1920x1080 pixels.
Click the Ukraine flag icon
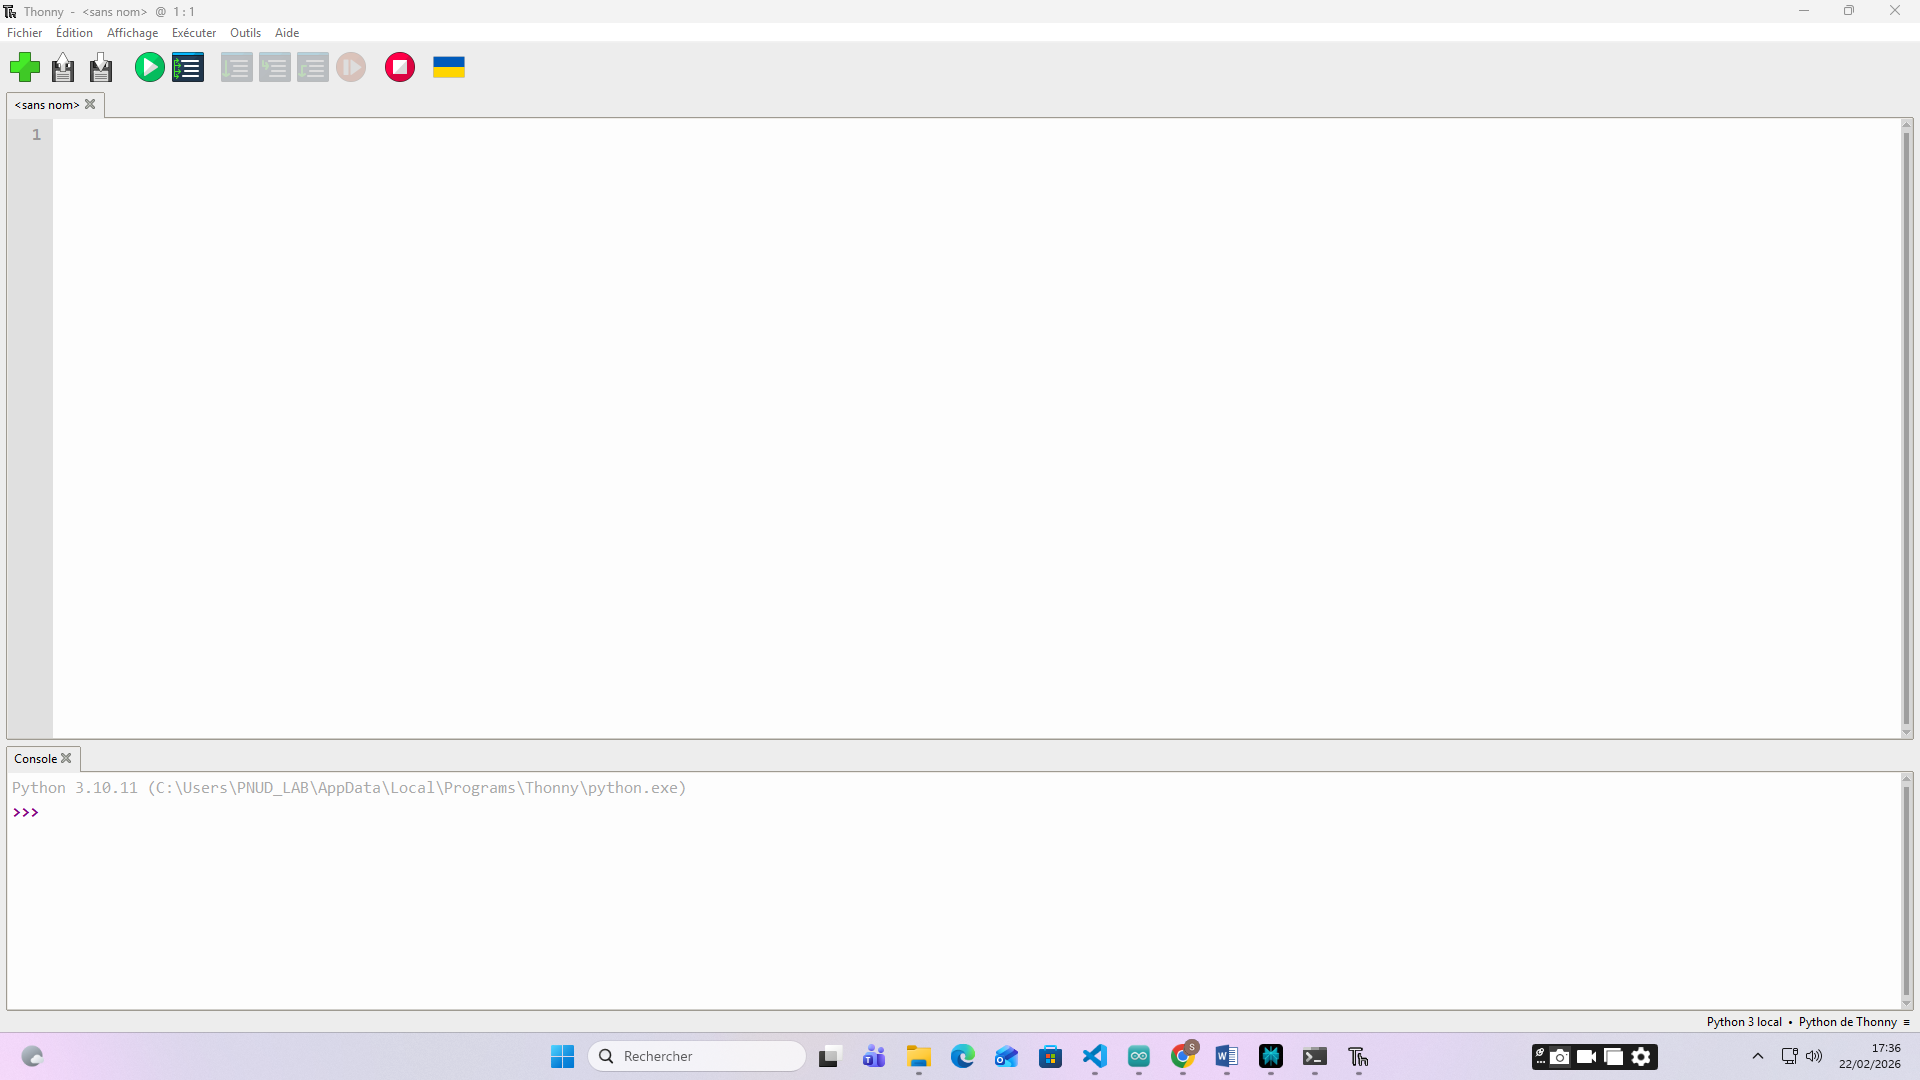(449, 67)
